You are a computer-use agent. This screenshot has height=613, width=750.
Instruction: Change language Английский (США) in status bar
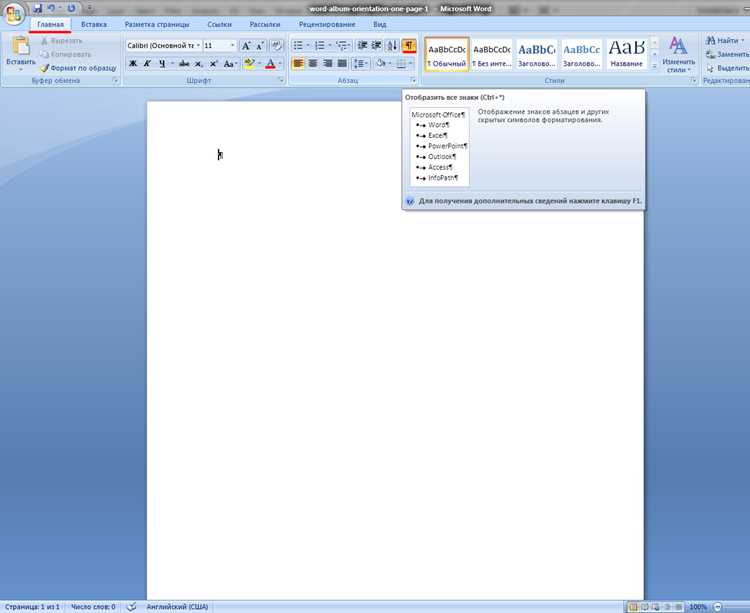tap(177, 607)
